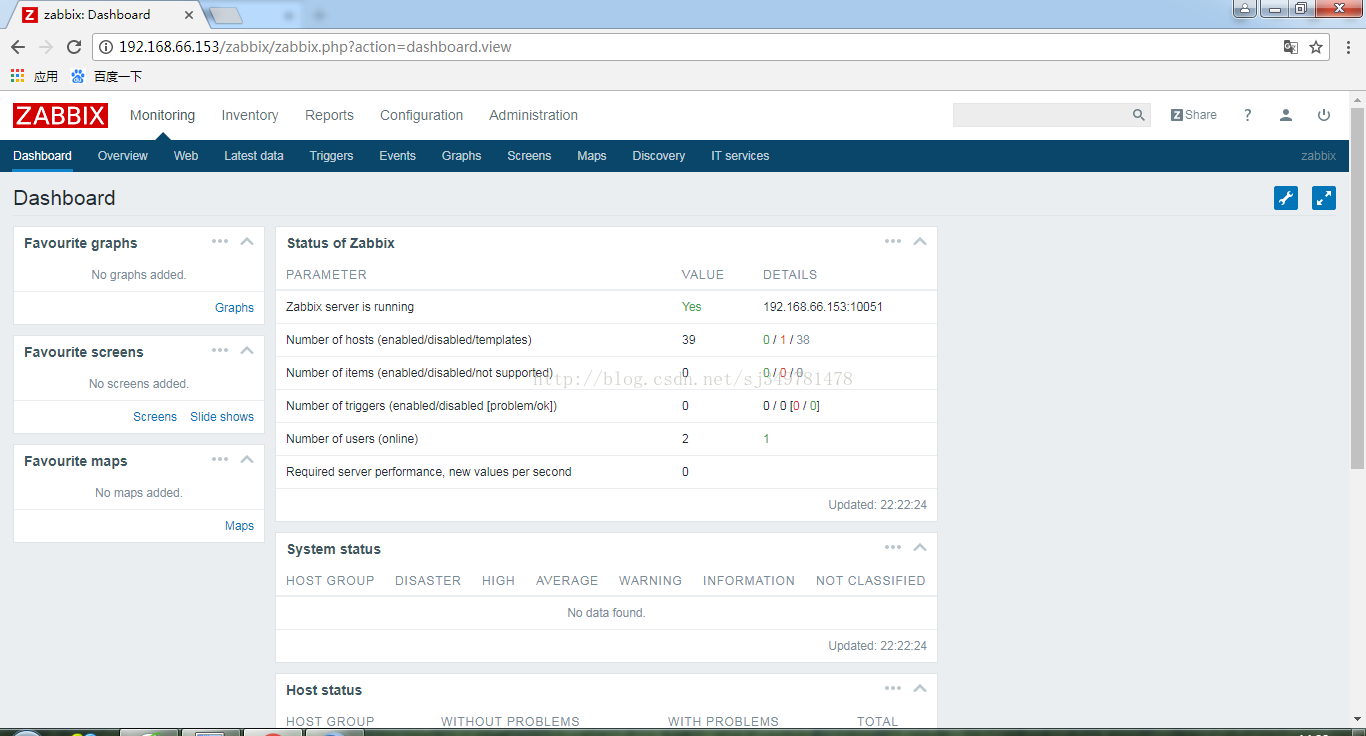Switch to fullscreen with arrows icon
Viewport: 1366px width, 736px height.
(1324, 198)
